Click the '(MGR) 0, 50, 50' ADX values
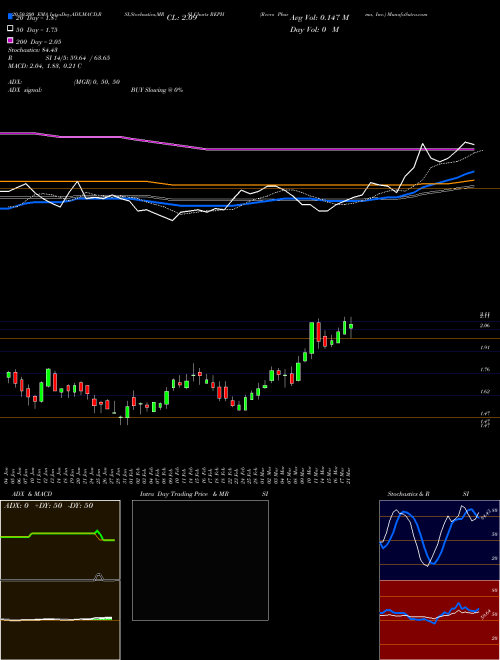Image resolution: width=500 pixels, height=660 pixels. pos(97,82)
